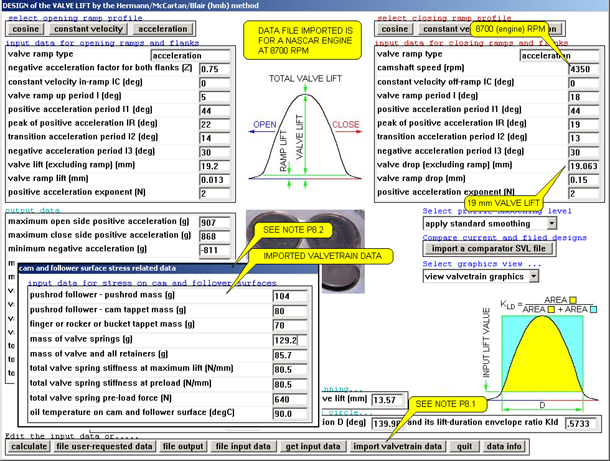Click valve ramp lift field 0.013
Screen dimensions: 610x461
tap(215, 180)
